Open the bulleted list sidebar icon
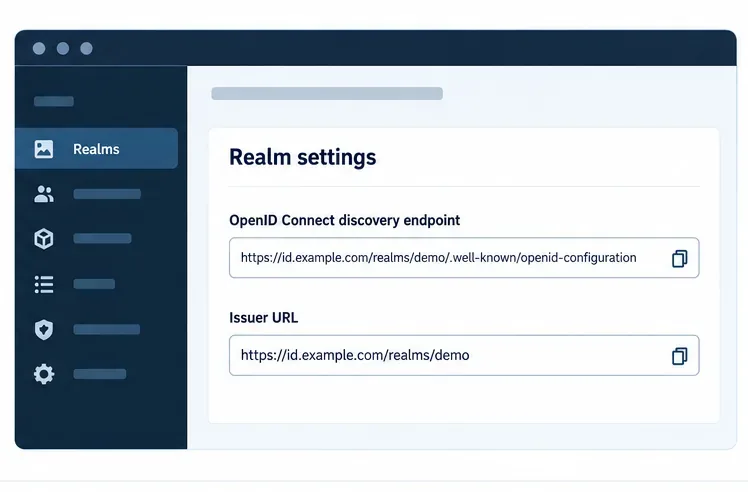The image size is (748, 492). click(x=44, y=284)
